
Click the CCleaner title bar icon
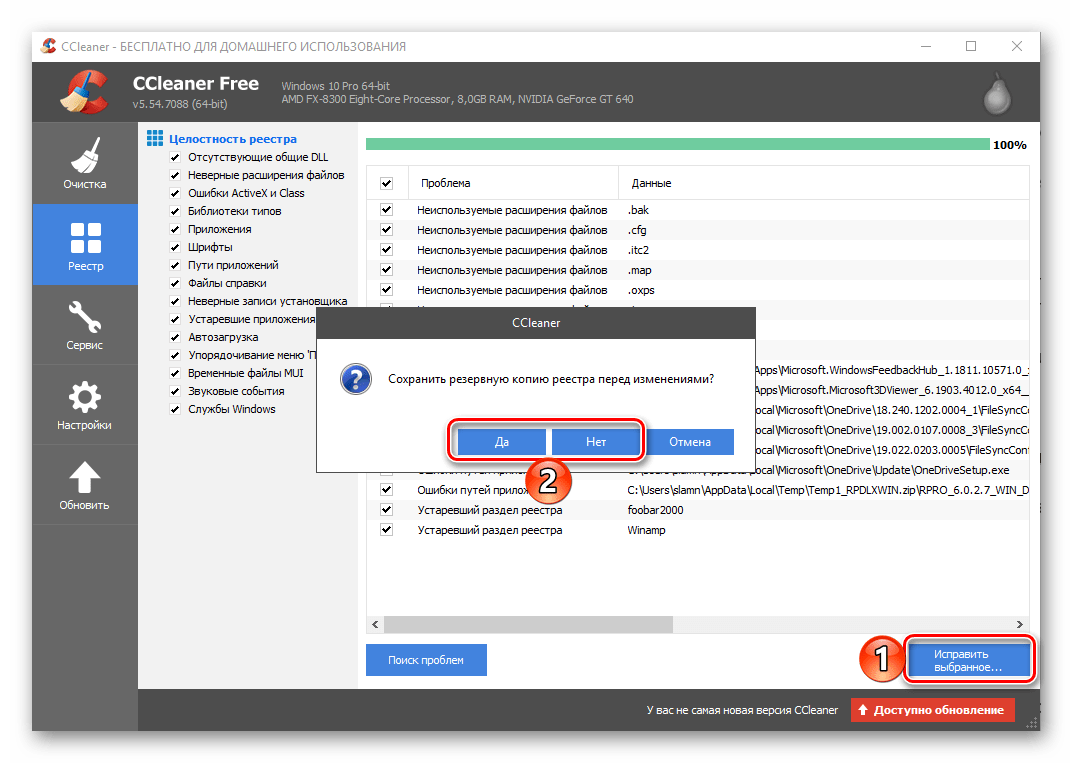[x=49, y=46]
